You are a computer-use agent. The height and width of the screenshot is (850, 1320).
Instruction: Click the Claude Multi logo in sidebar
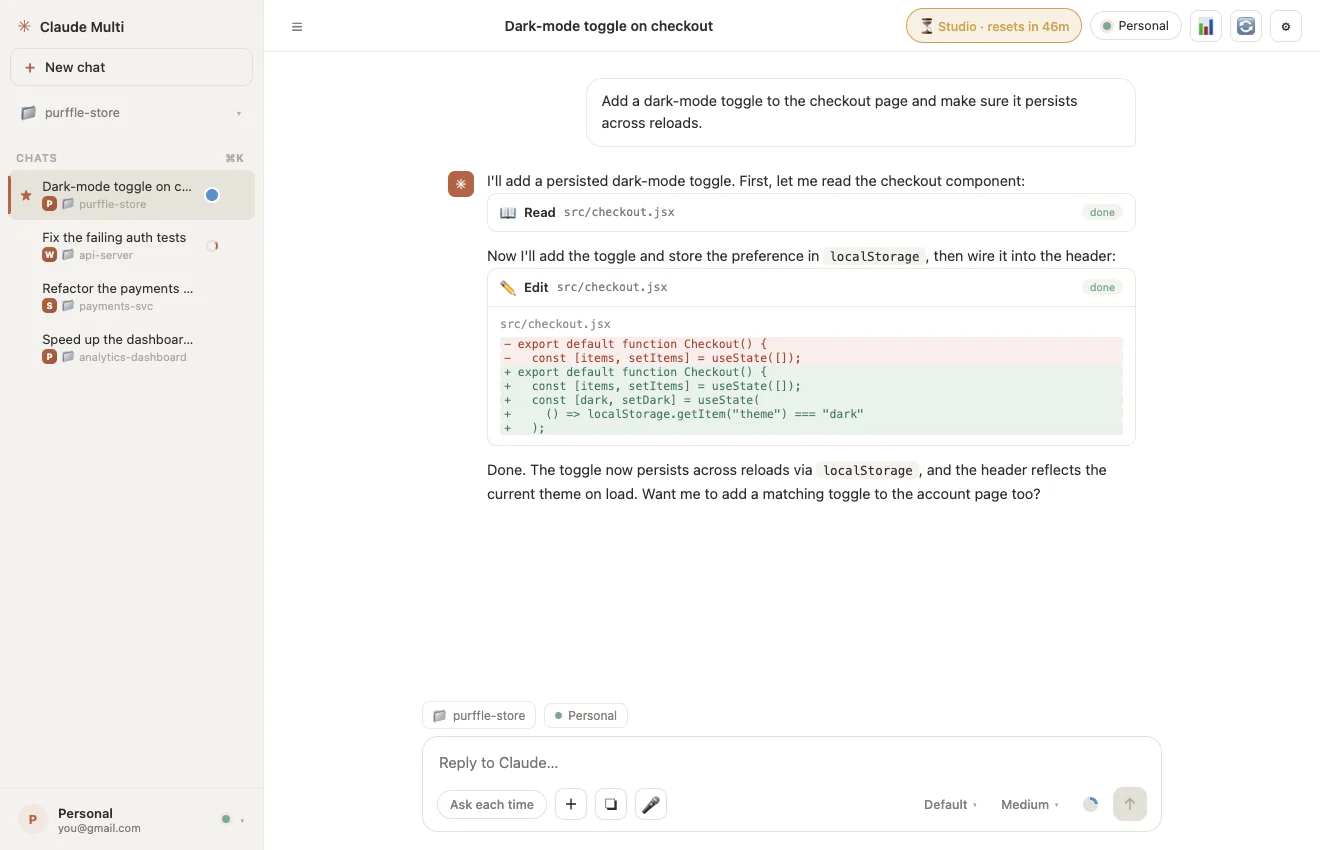pos(24,27)
